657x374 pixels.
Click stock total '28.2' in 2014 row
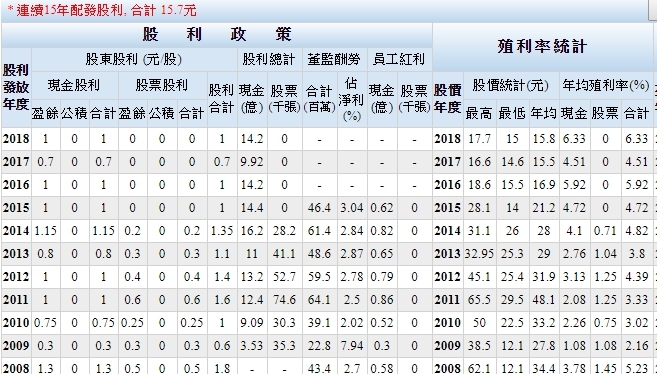coord(285,231)
